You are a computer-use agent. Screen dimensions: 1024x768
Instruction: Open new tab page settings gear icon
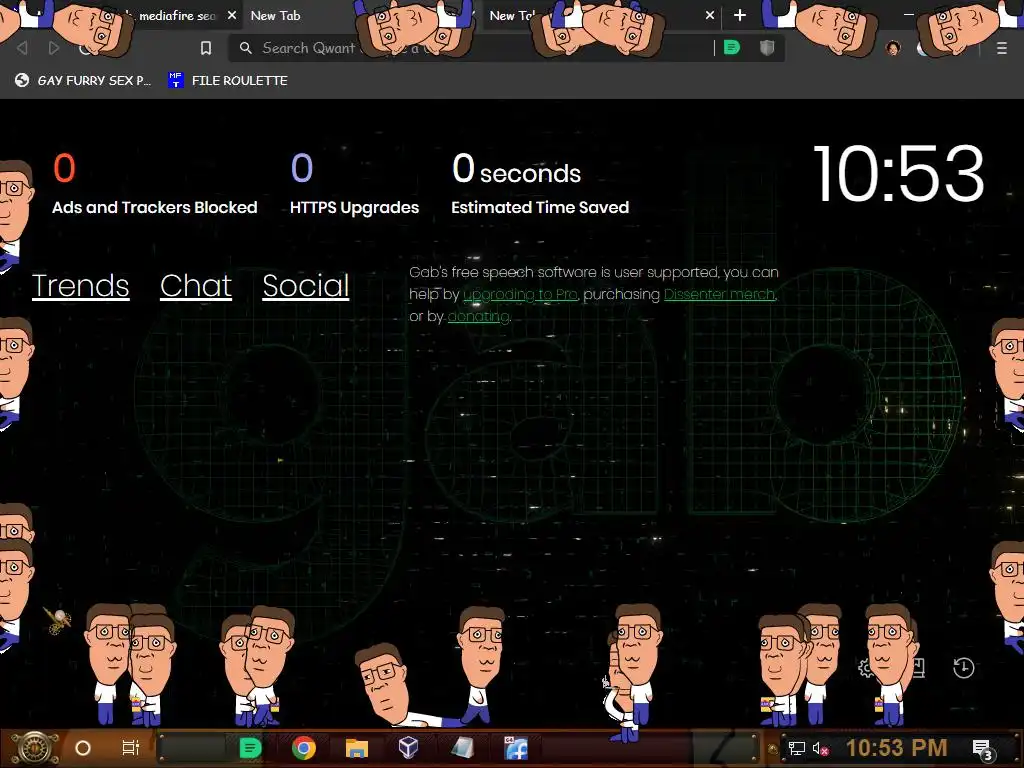click(x=866, y=668)
